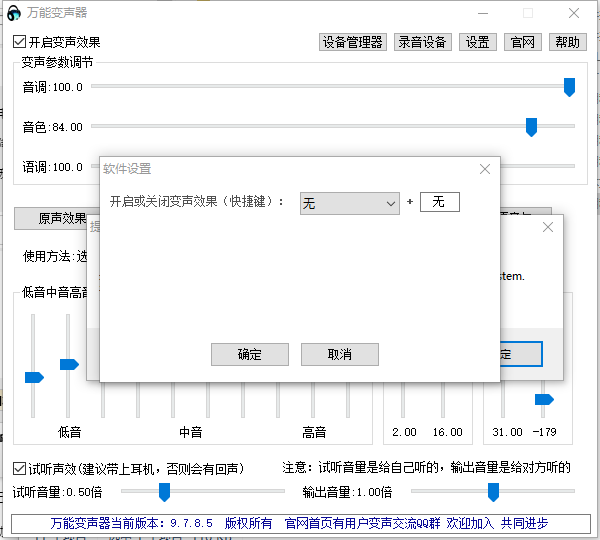The image size is (600, 540).
Task: Click the 音色 timbre slider handle
Action: (532, 126)
